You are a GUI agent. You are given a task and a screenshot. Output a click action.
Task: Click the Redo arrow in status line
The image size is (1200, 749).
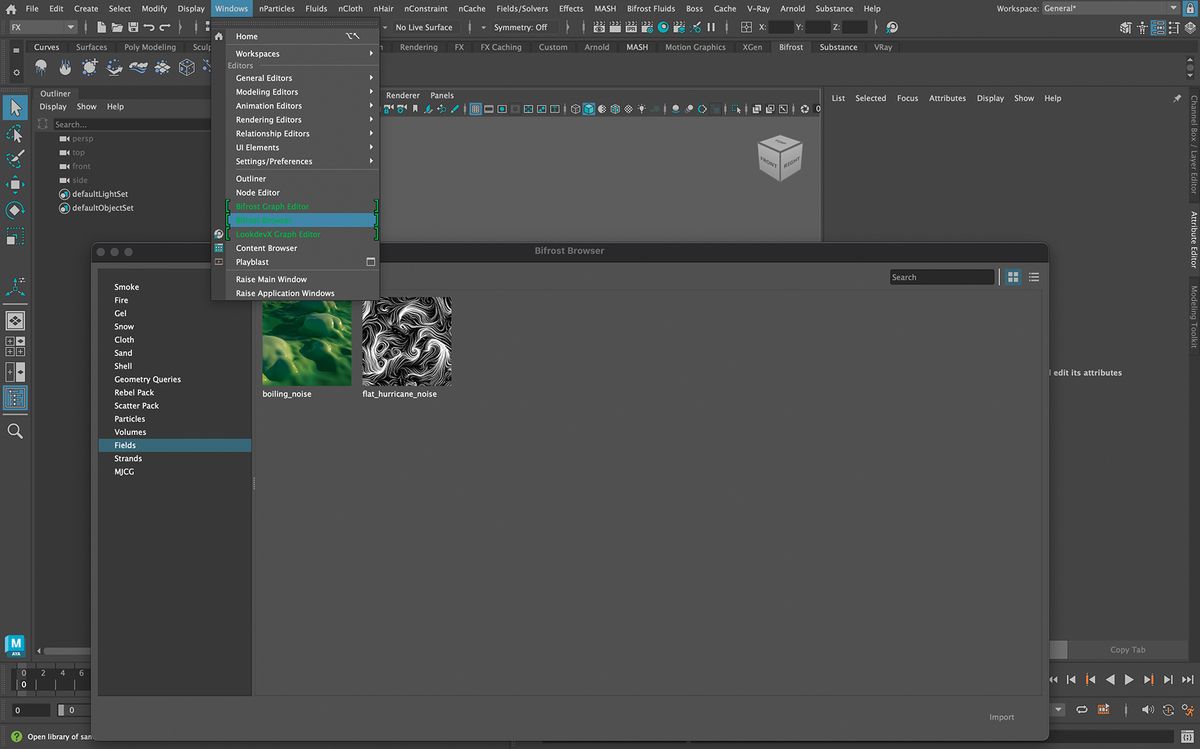[165, 27]
